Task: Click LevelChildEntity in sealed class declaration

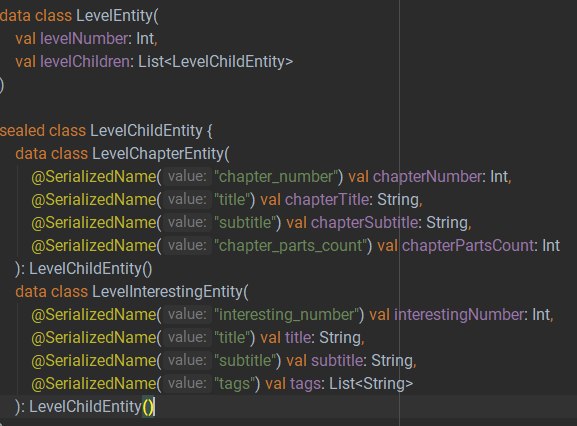Action: point(146,131)
